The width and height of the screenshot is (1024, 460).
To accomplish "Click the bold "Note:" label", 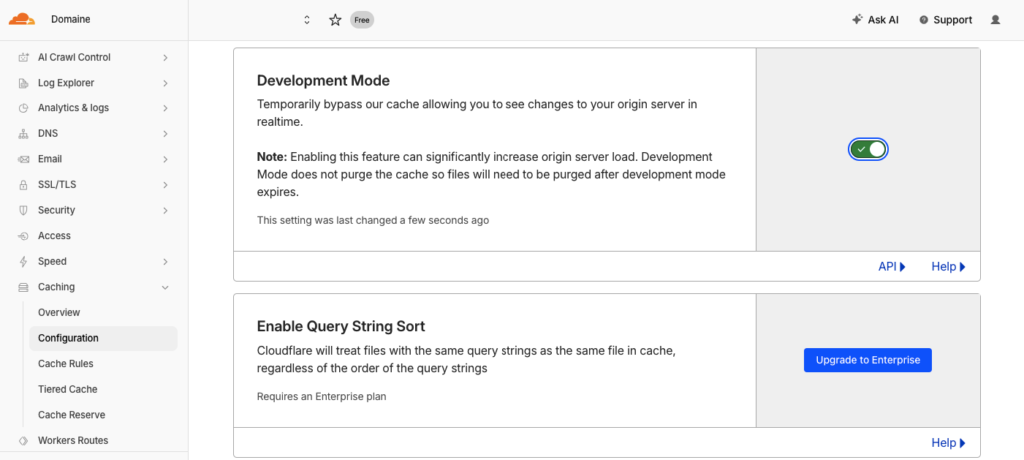I will tap(272, 157).
